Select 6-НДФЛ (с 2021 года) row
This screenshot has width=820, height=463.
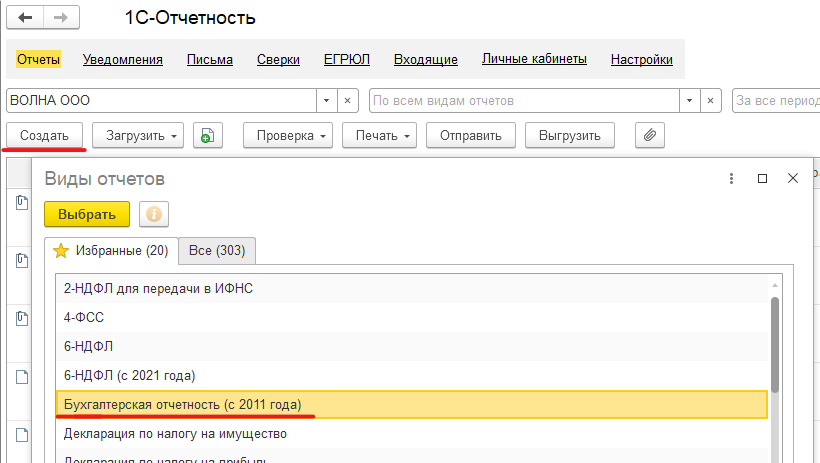[412, 376]
